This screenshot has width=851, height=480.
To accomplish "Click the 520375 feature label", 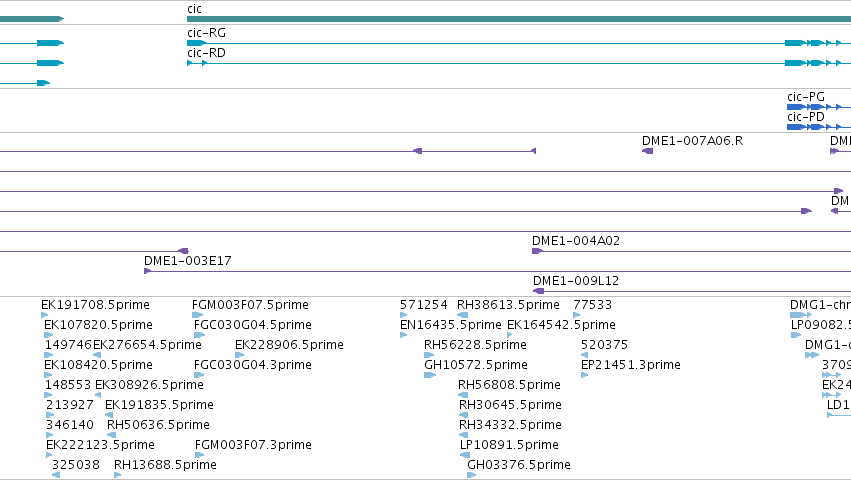I will (x=604, y=345).
